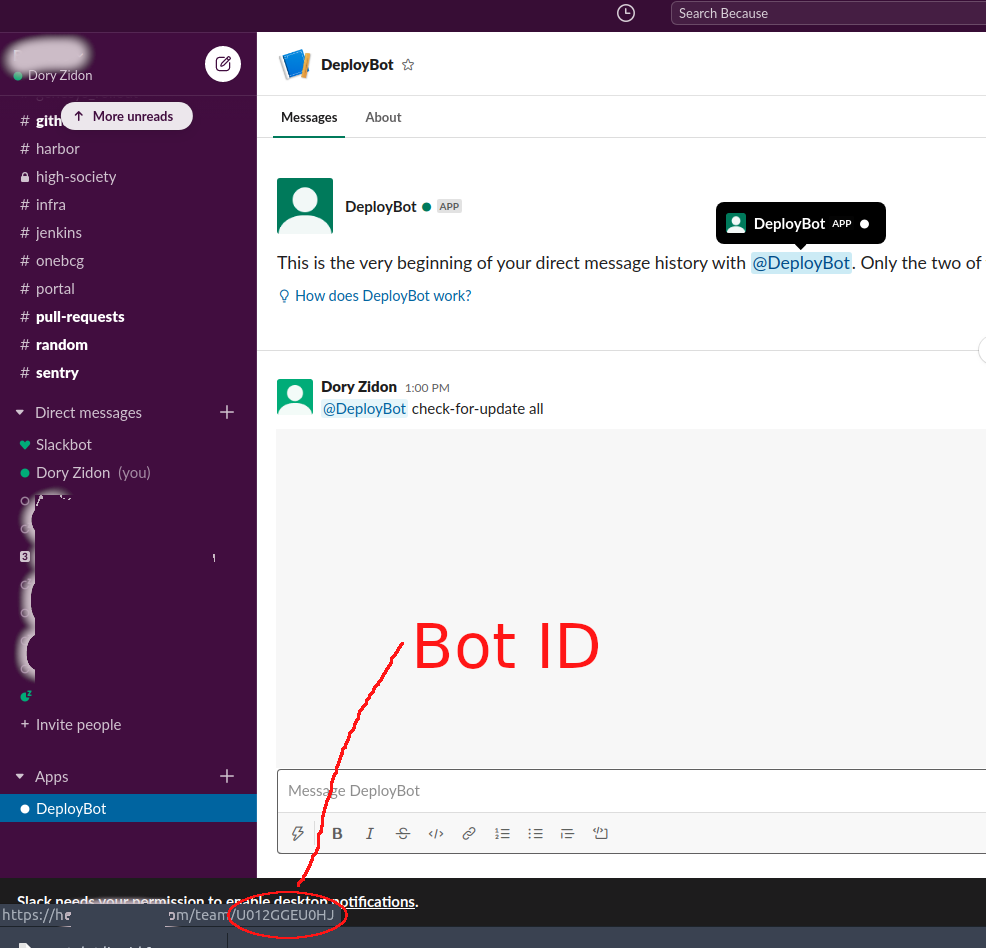This screenshot has width=986, height=948.
Task: Open the Slackbot direct message
Action: (x=128, y=445)
